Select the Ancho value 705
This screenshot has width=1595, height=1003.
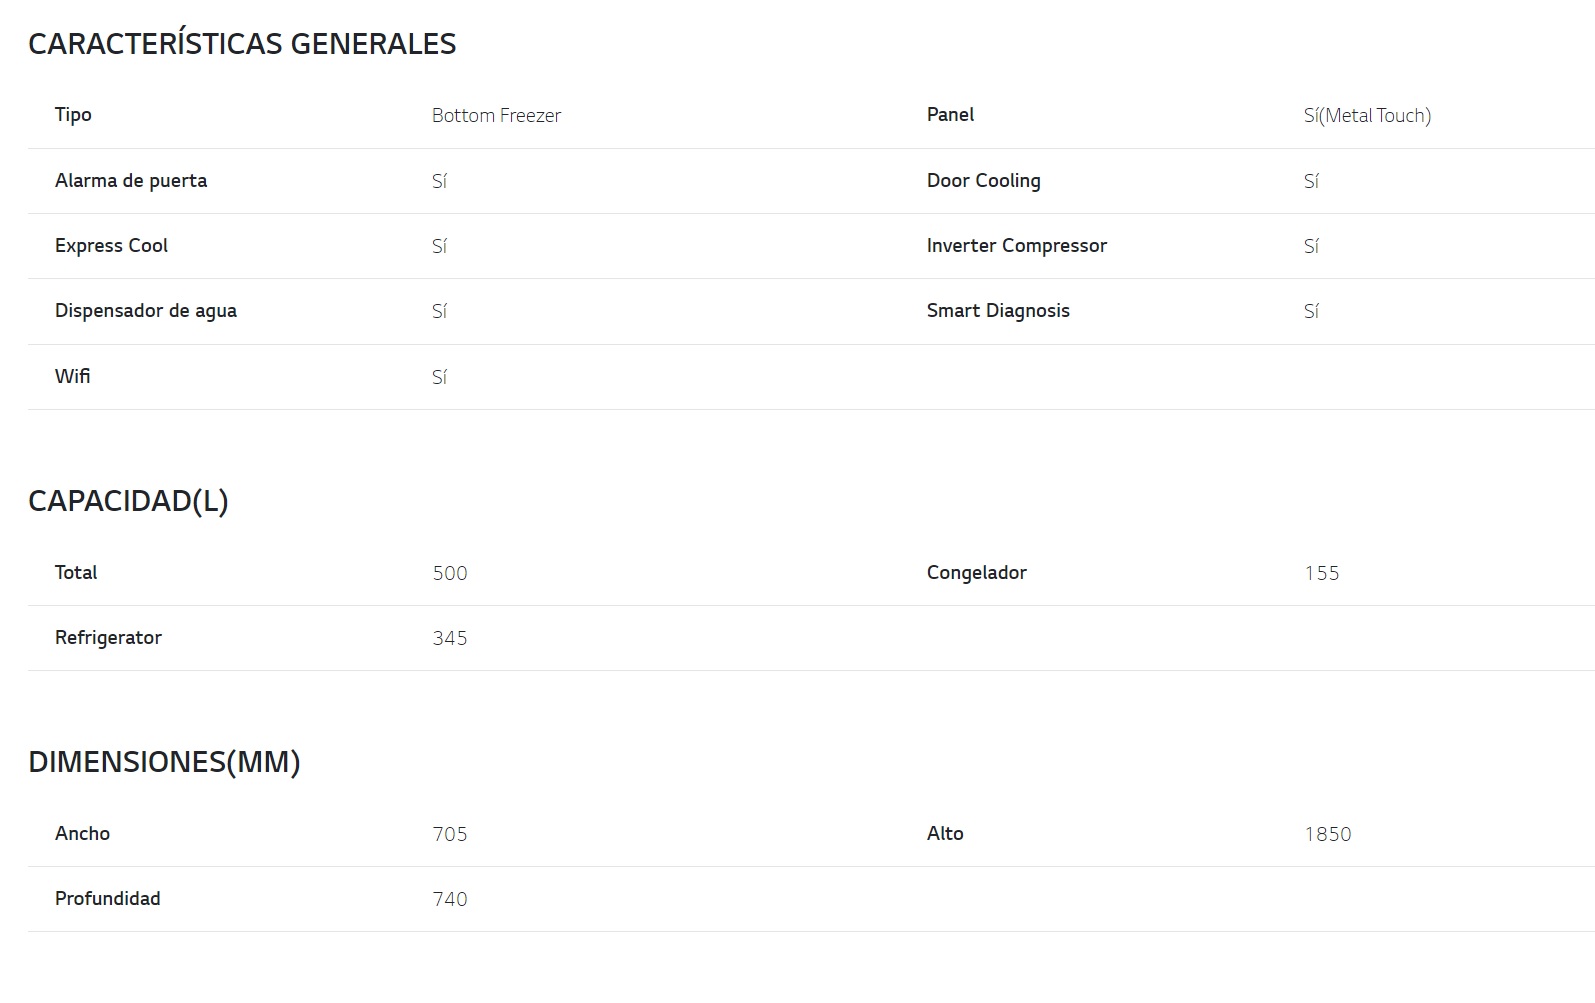pos(450,834)
